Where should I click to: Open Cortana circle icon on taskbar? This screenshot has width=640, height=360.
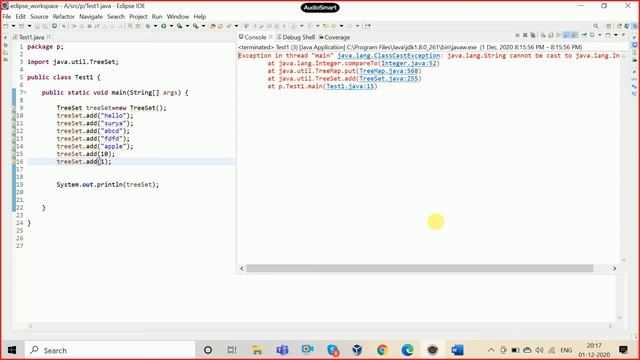click(x=208, y=350)
